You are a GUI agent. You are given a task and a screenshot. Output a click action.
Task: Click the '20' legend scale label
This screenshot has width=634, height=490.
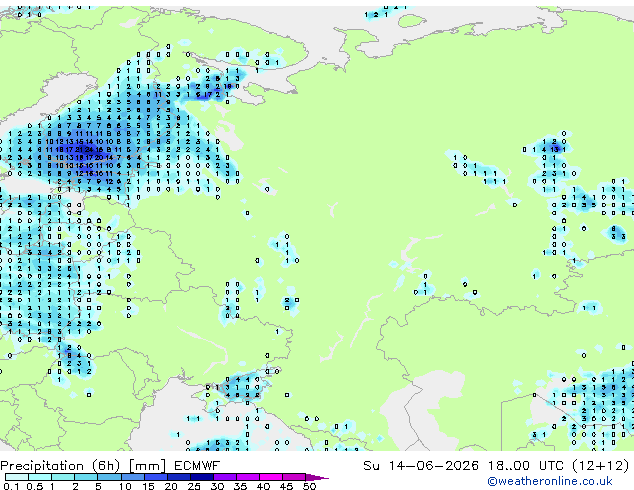[x=171, y=486]
